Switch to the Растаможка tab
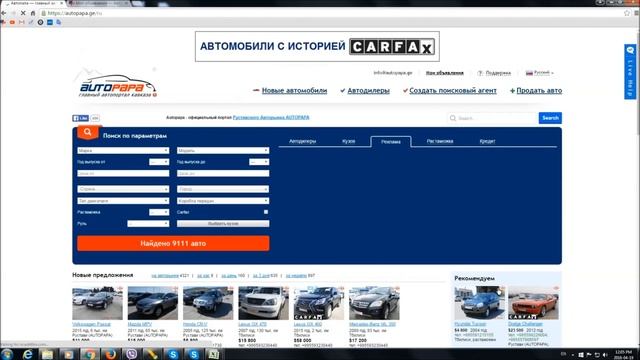Viewport: 640px width, 360px height. pos(440,141)
